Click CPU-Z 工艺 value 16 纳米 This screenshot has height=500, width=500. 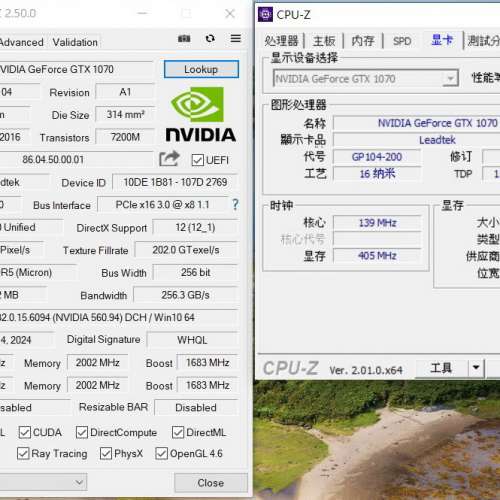click(377, 174)
